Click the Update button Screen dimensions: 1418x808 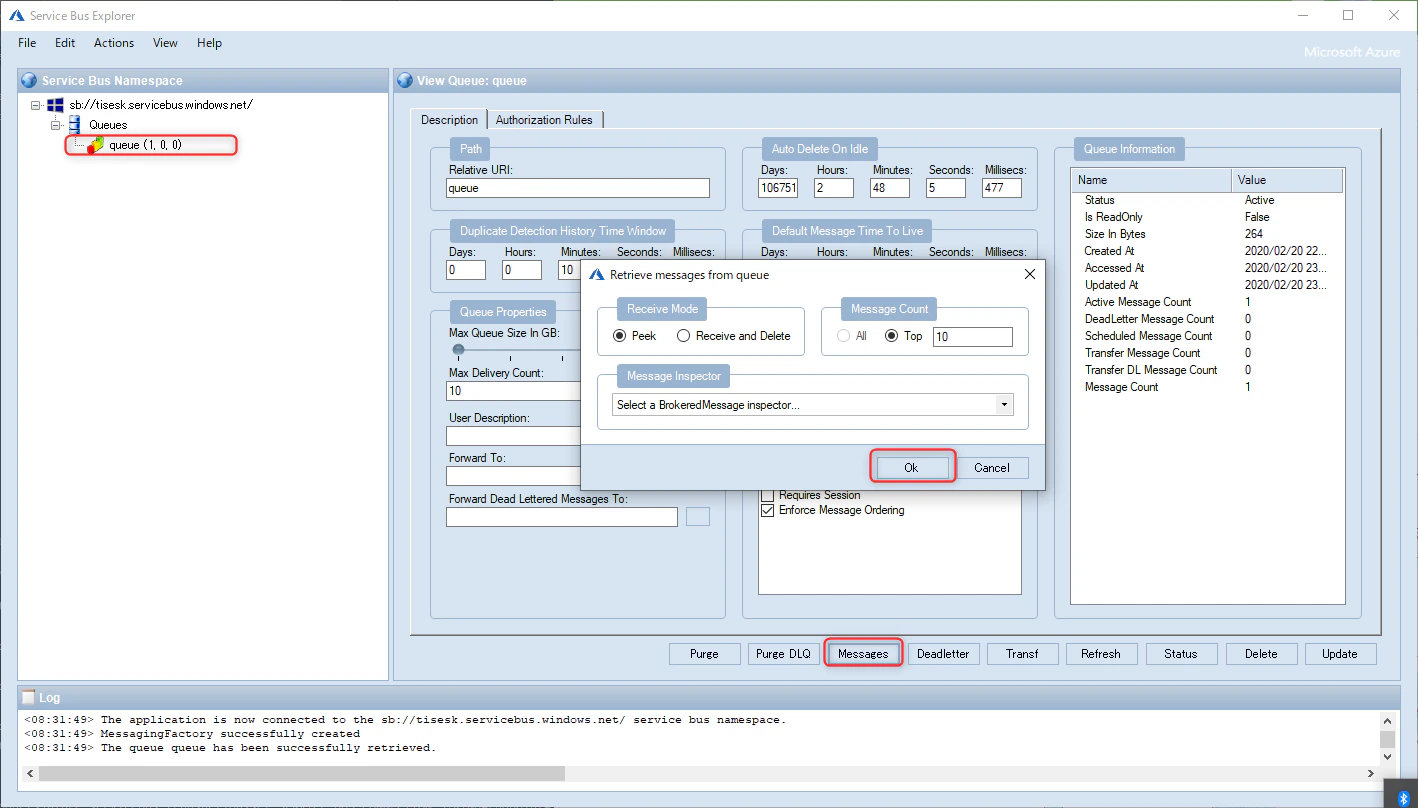(1340, 654)
